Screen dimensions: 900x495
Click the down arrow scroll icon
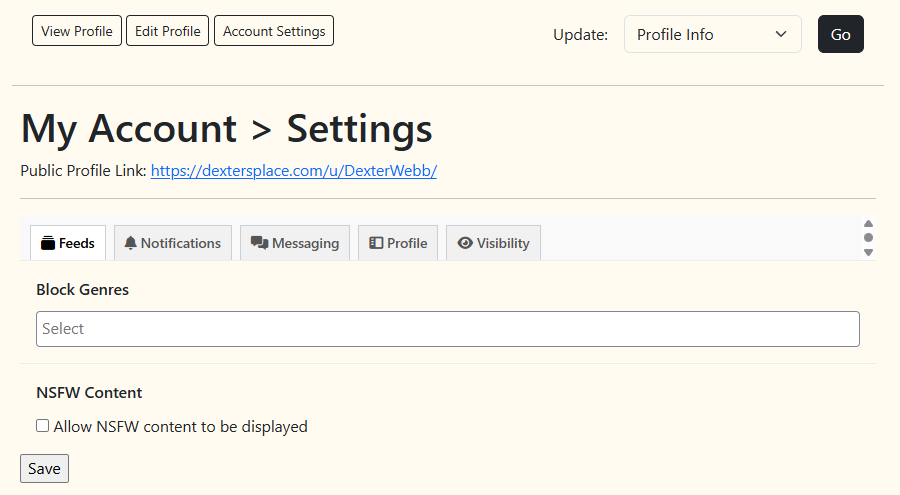coord(868,253)
